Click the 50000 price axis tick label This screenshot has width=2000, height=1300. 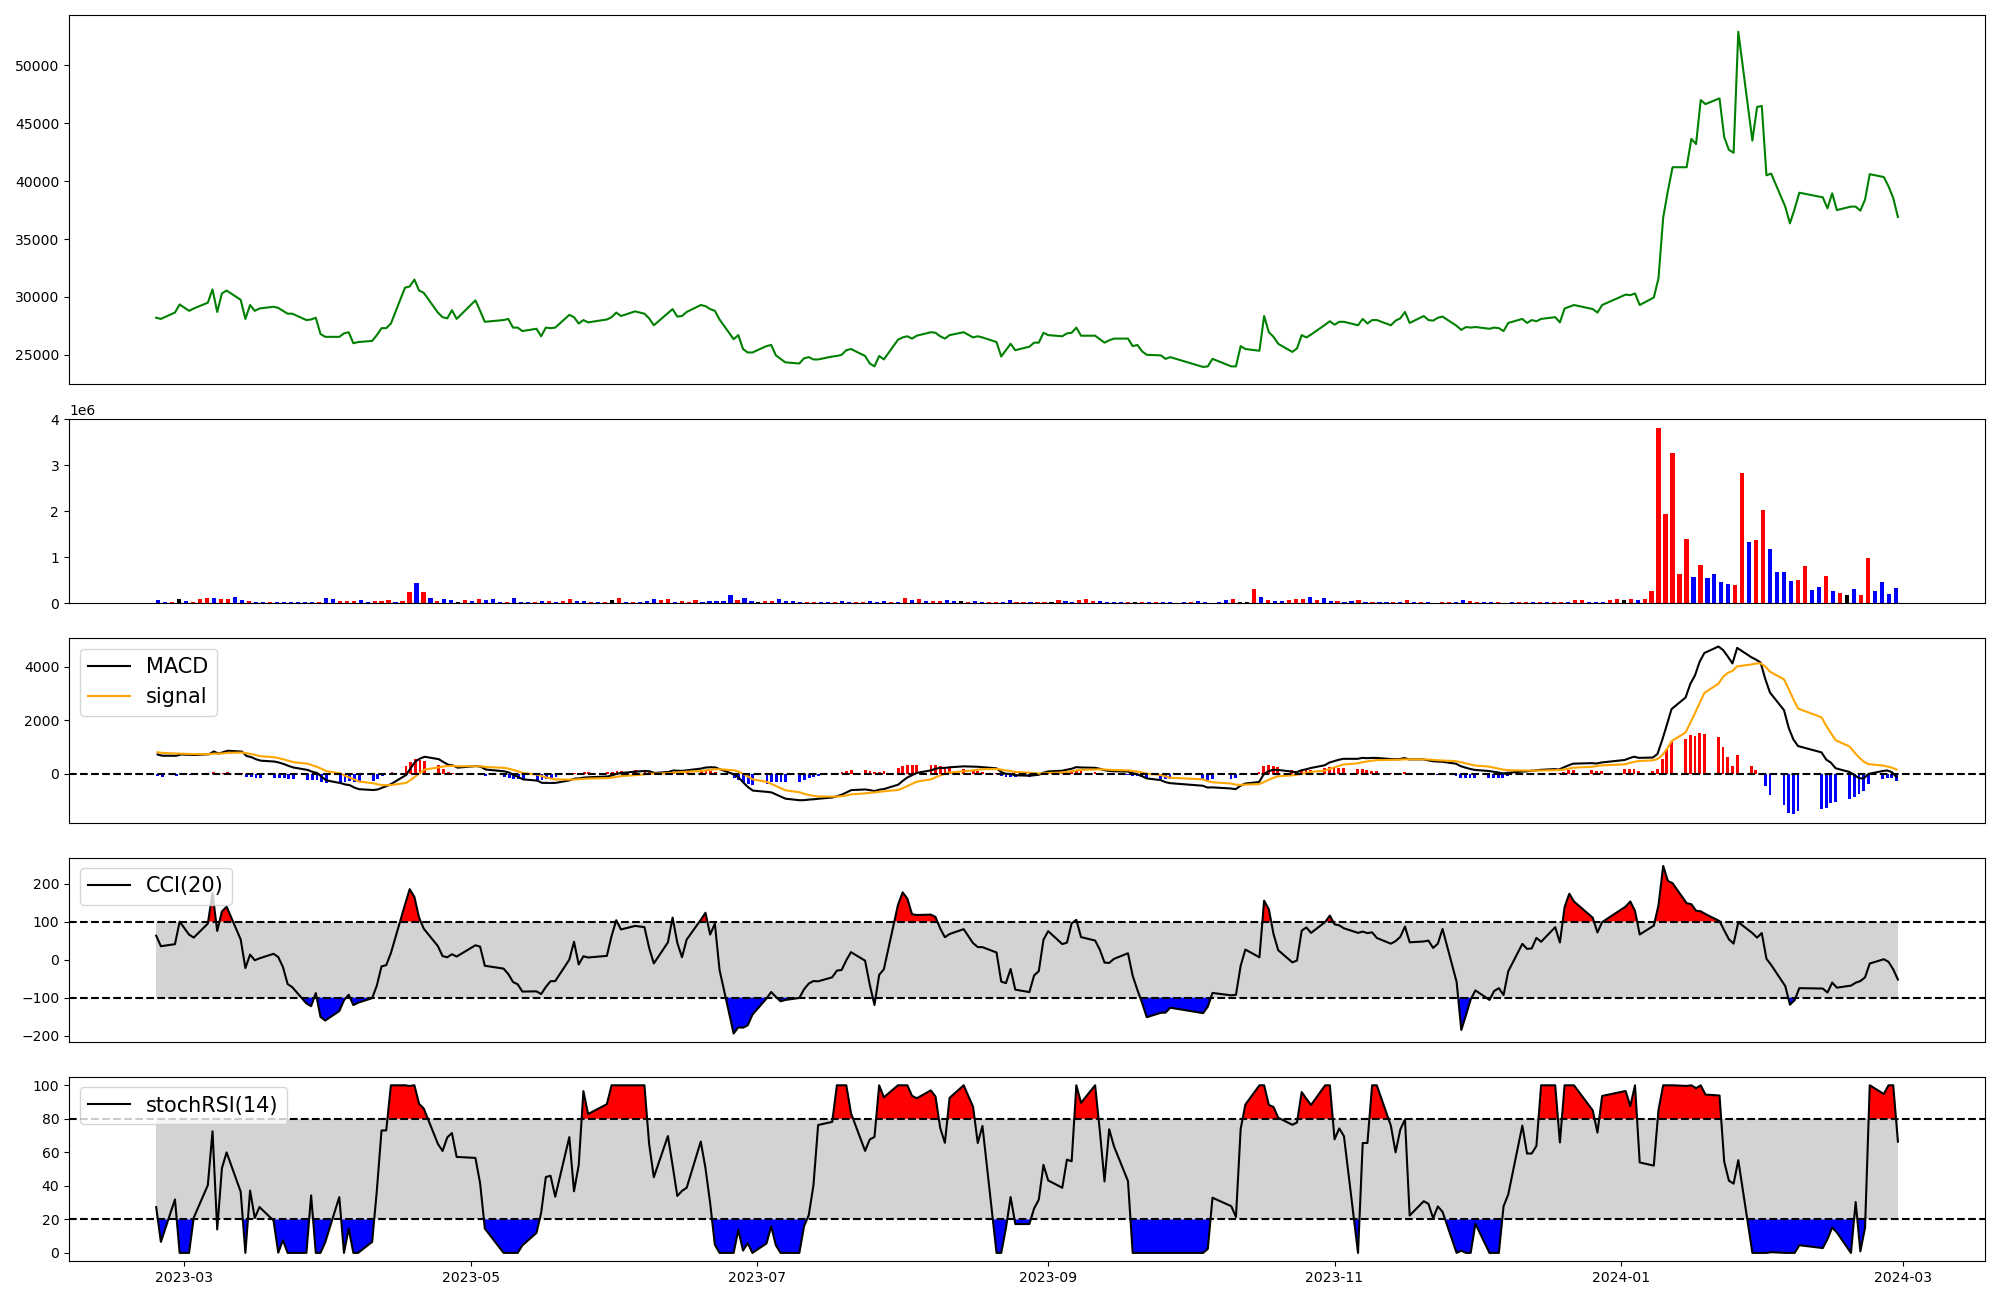37,66
